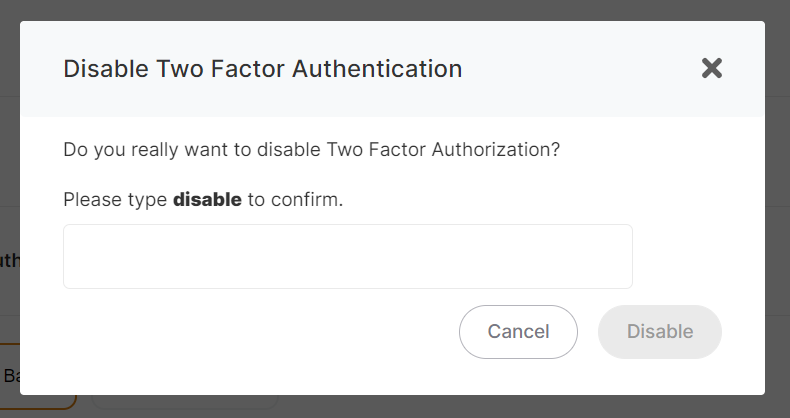Click empty footer space left of Cancel button

point(250,332)
